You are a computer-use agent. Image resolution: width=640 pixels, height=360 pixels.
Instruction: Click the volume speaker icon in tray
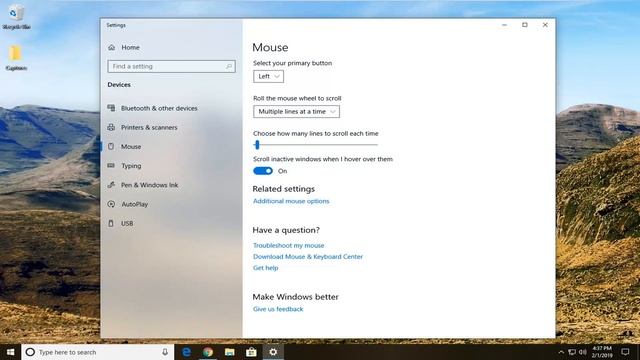(x=582, y=352)
